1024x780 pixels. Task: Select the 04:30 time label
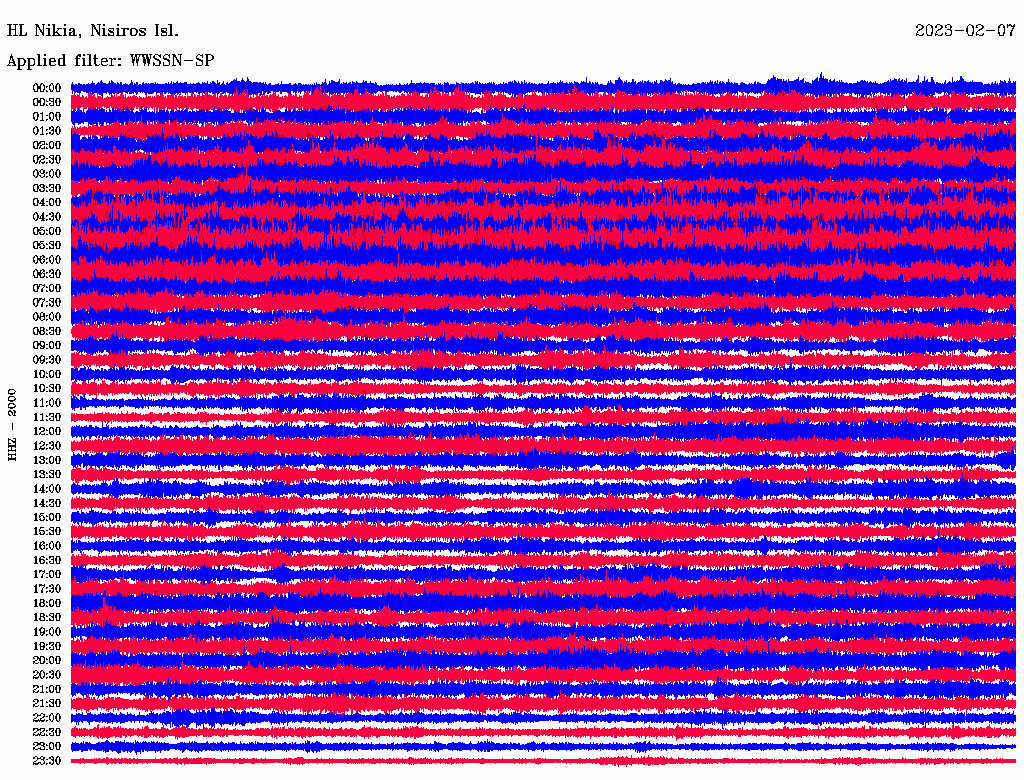pos(47,217)
